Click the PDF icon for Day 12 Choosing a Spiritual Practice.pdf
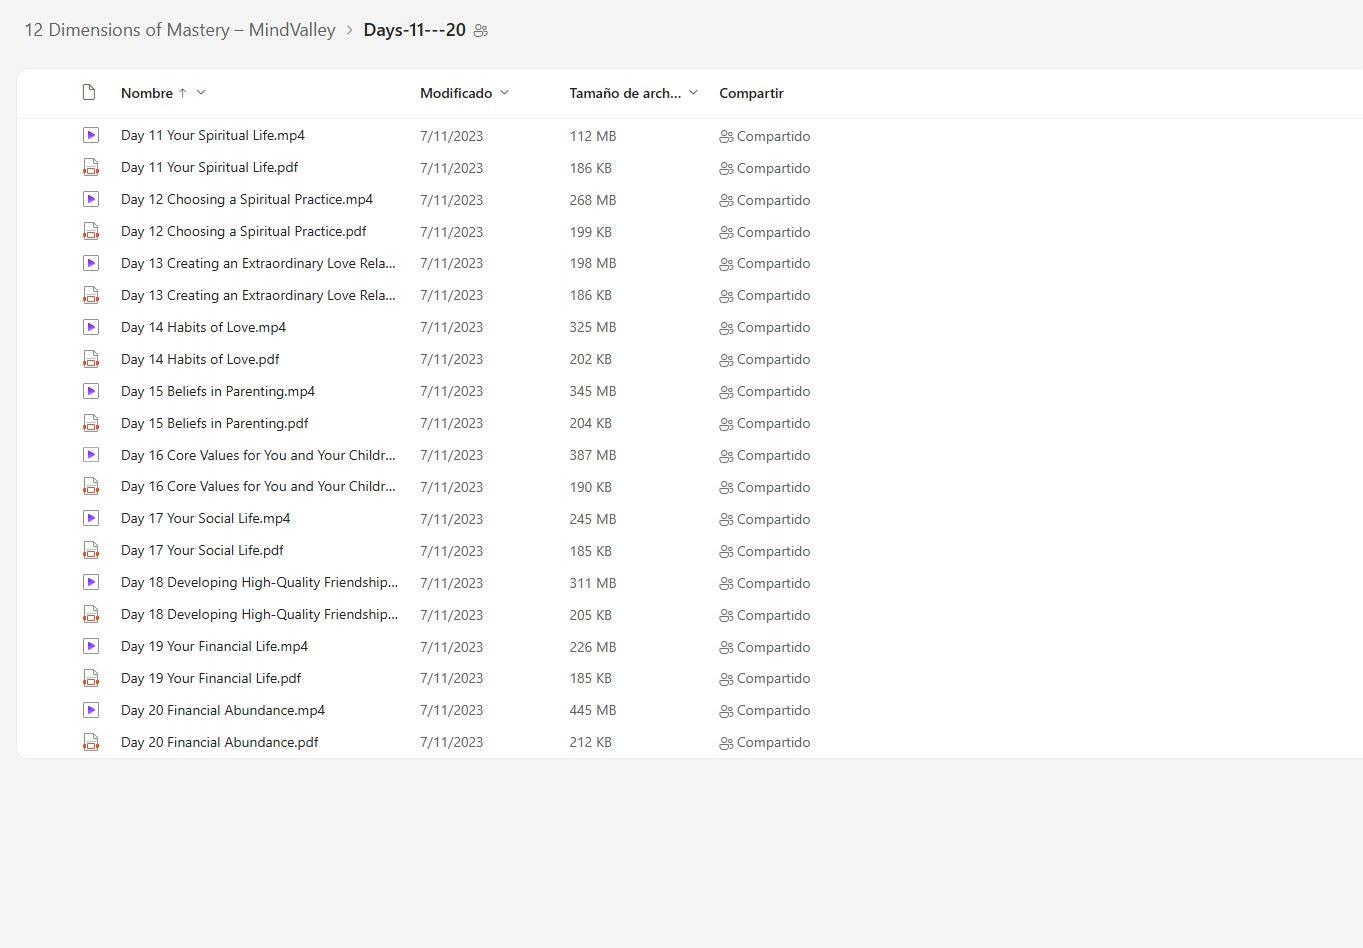Screen dimensions: 1363x948 (91, 232)
